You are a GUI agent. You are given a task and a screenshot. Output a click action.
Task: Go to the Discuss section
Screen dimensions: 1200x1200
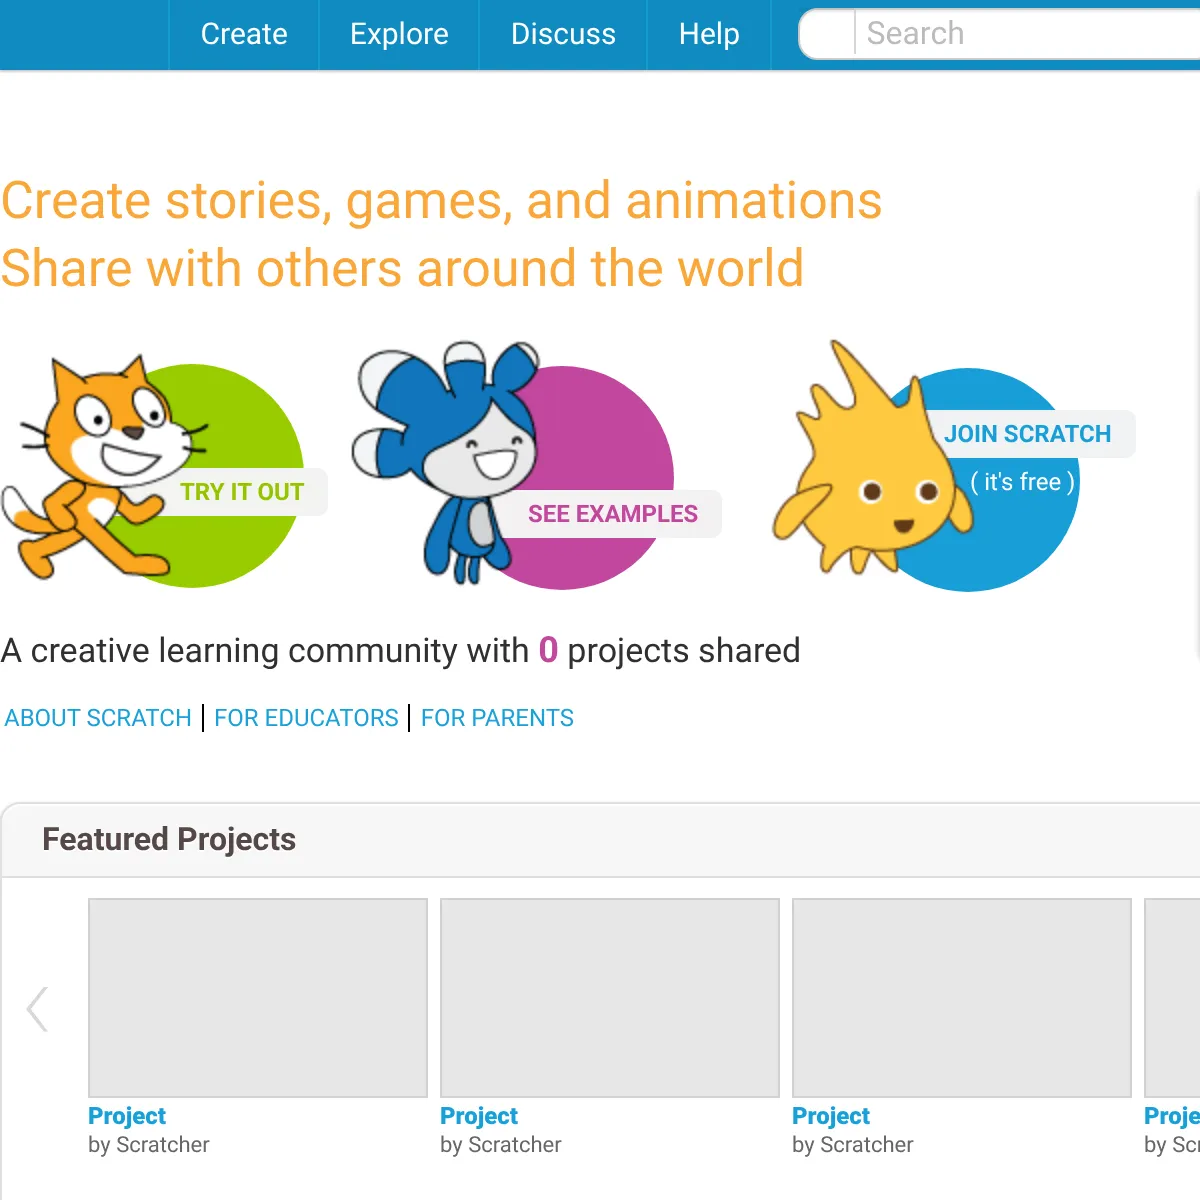(x=563, y=34)
